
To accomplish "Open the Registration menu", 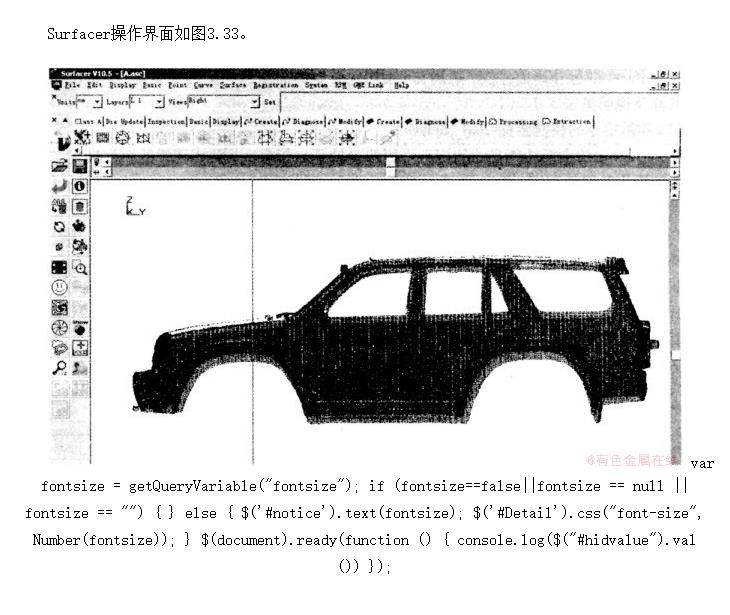I will [276, 85].
